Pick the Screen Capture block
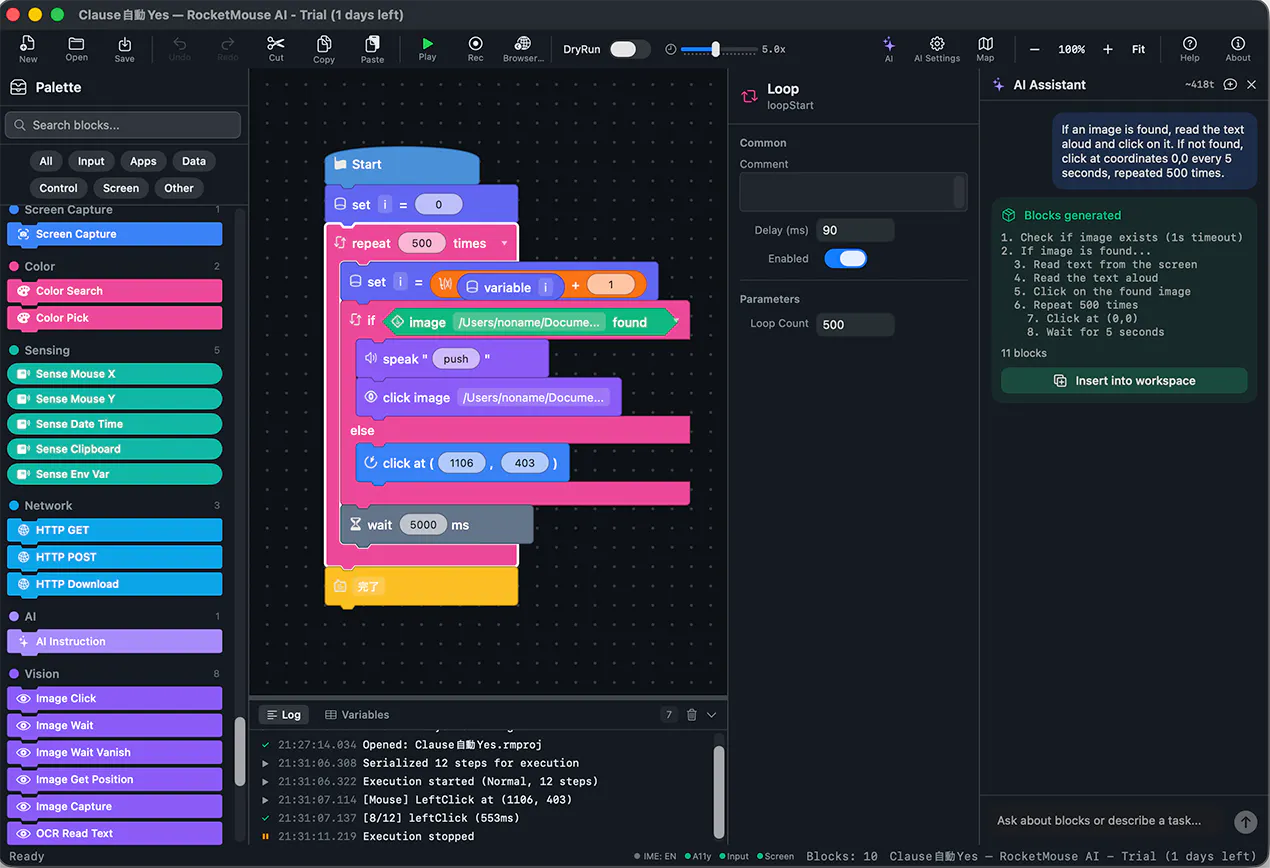This screenshot has height=868, width=1270. click(x=115, y=234)
